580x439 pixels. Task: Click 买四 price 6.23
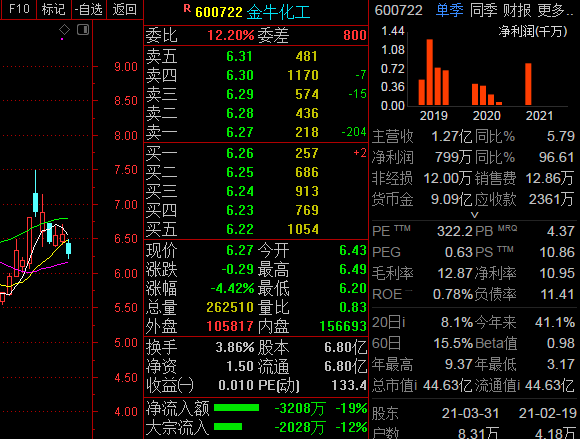(x=240, y=210)
